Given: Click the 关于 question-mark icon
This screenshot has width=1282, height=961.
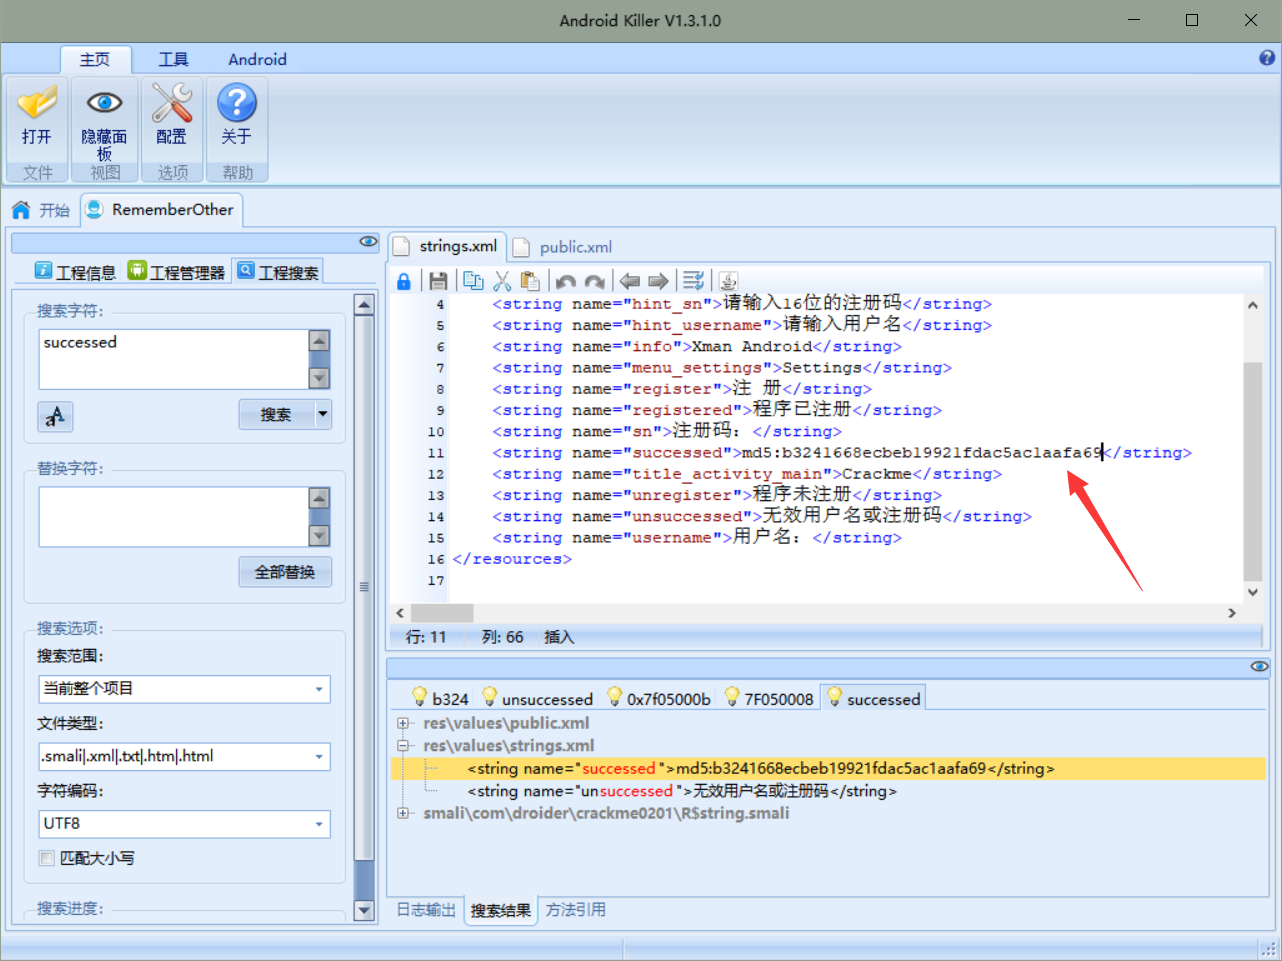Looking at the screenshot, I should [237, 103].
